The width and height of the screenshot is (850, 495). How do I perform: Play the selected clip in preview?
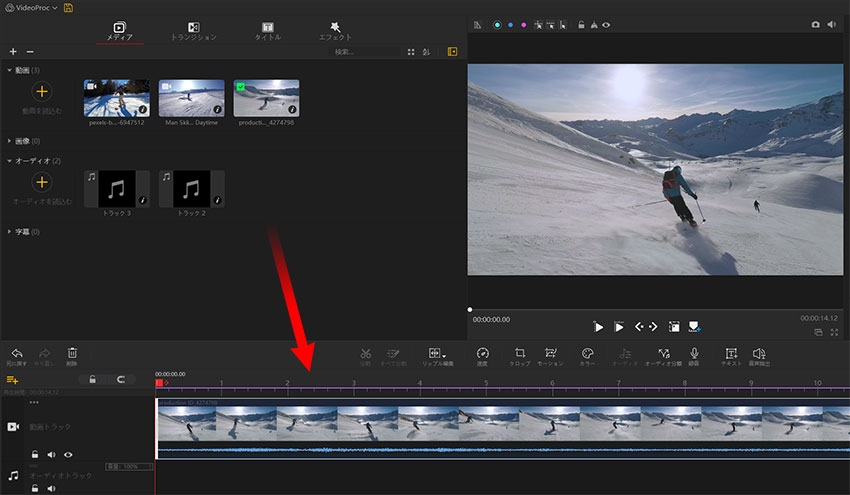point(619,327)
